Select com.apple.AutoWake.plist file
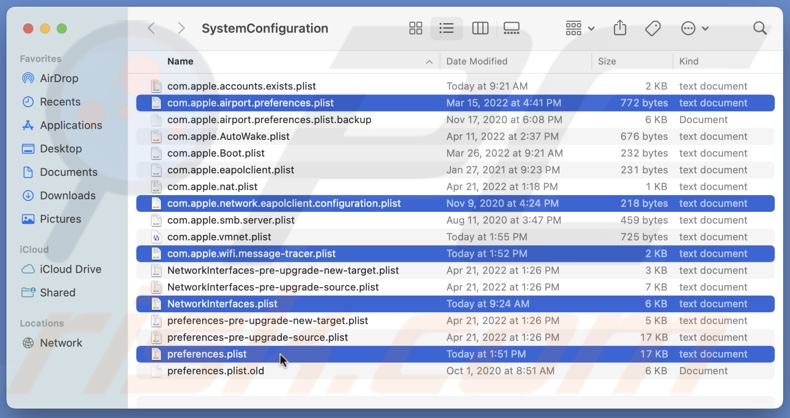The width and height of the screenshot is (790, 418). 455,136
